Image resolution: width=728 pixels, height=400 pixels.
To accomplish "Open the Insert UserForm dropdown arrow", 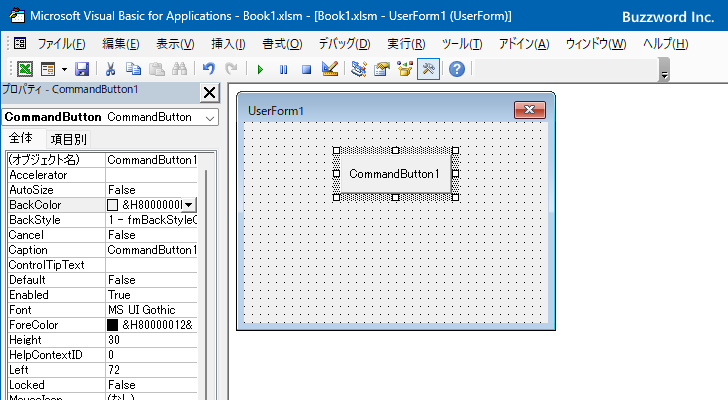I will (x=64, y=70).
